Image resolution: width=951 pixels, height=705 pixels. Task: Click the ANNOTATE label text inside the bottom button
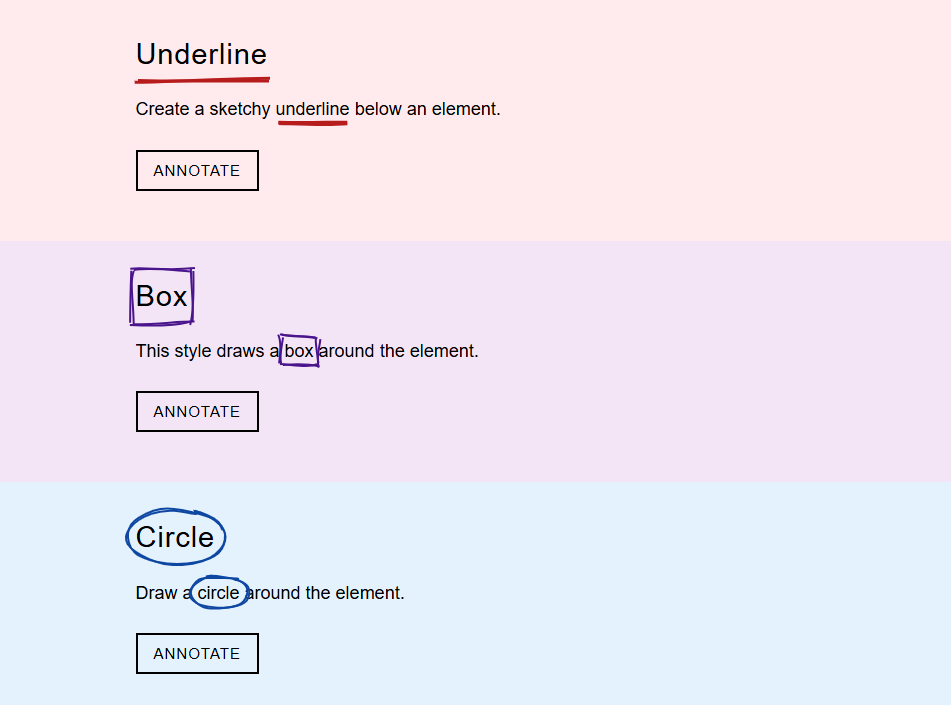[x=196, y=653]
